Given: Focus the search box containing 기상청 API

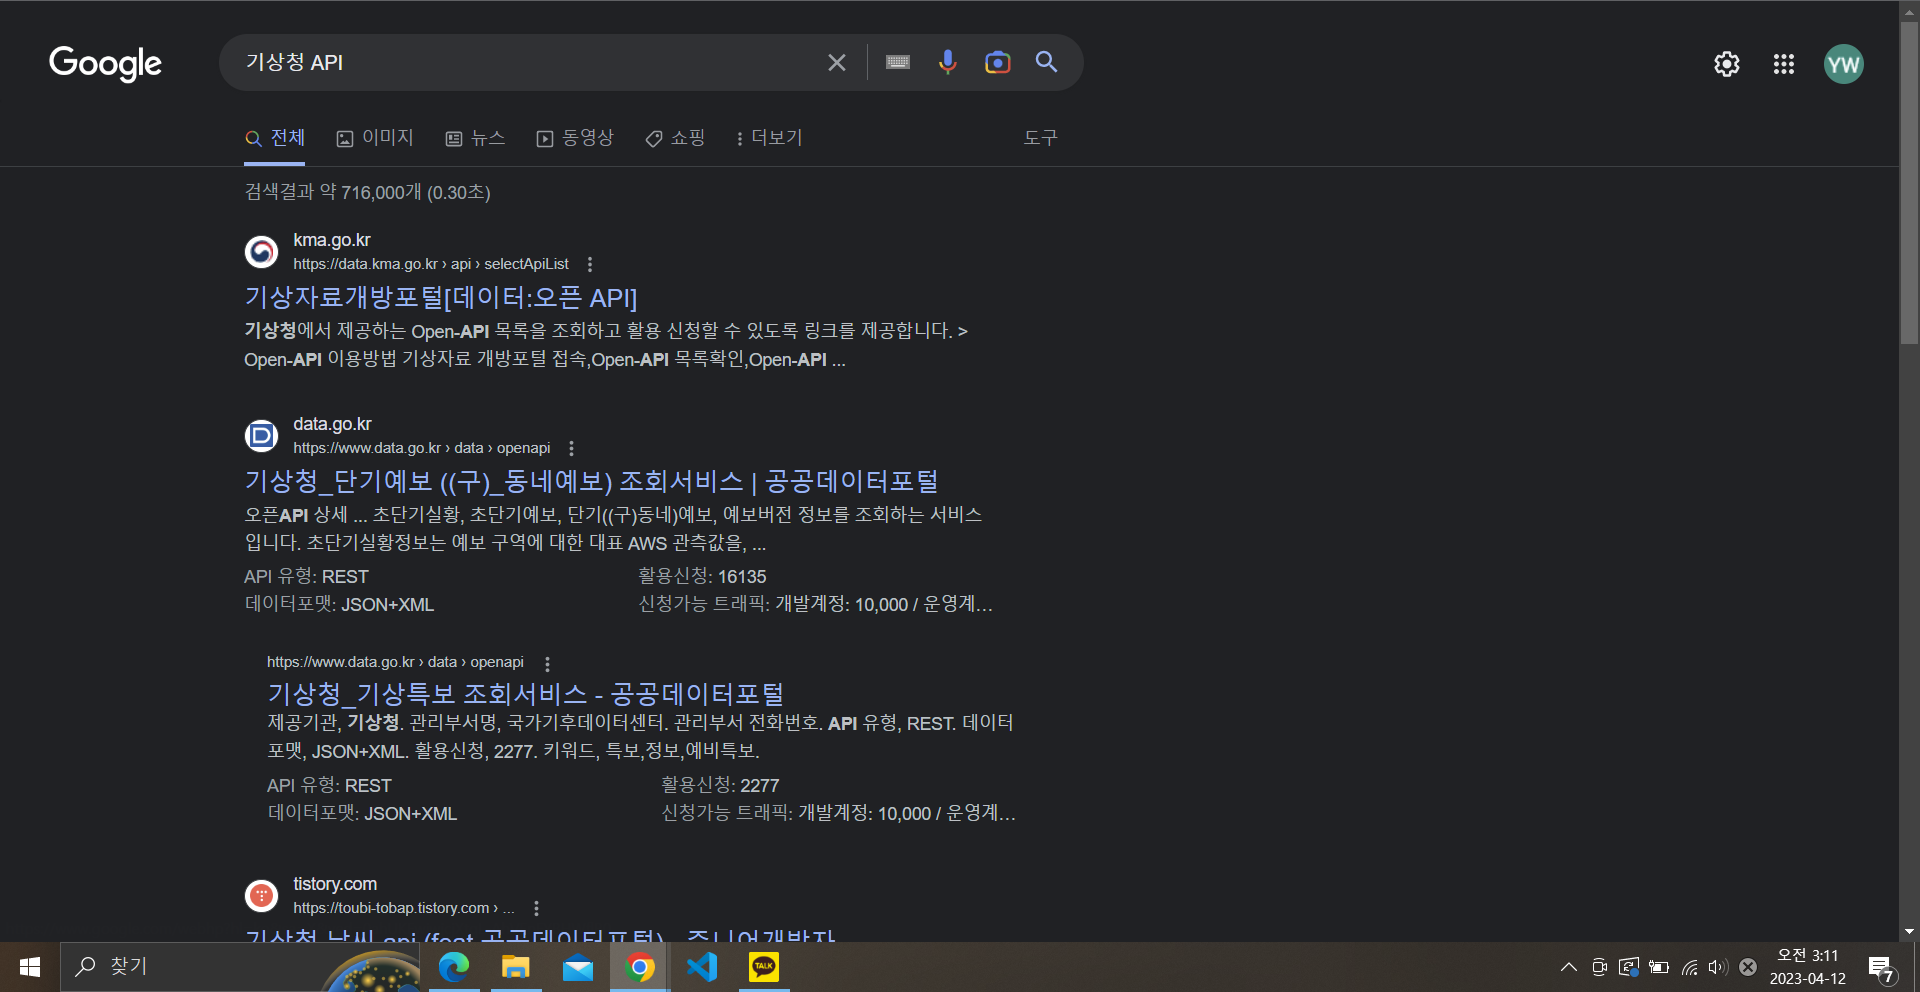Looking at the screenshot, I should 530,62.
